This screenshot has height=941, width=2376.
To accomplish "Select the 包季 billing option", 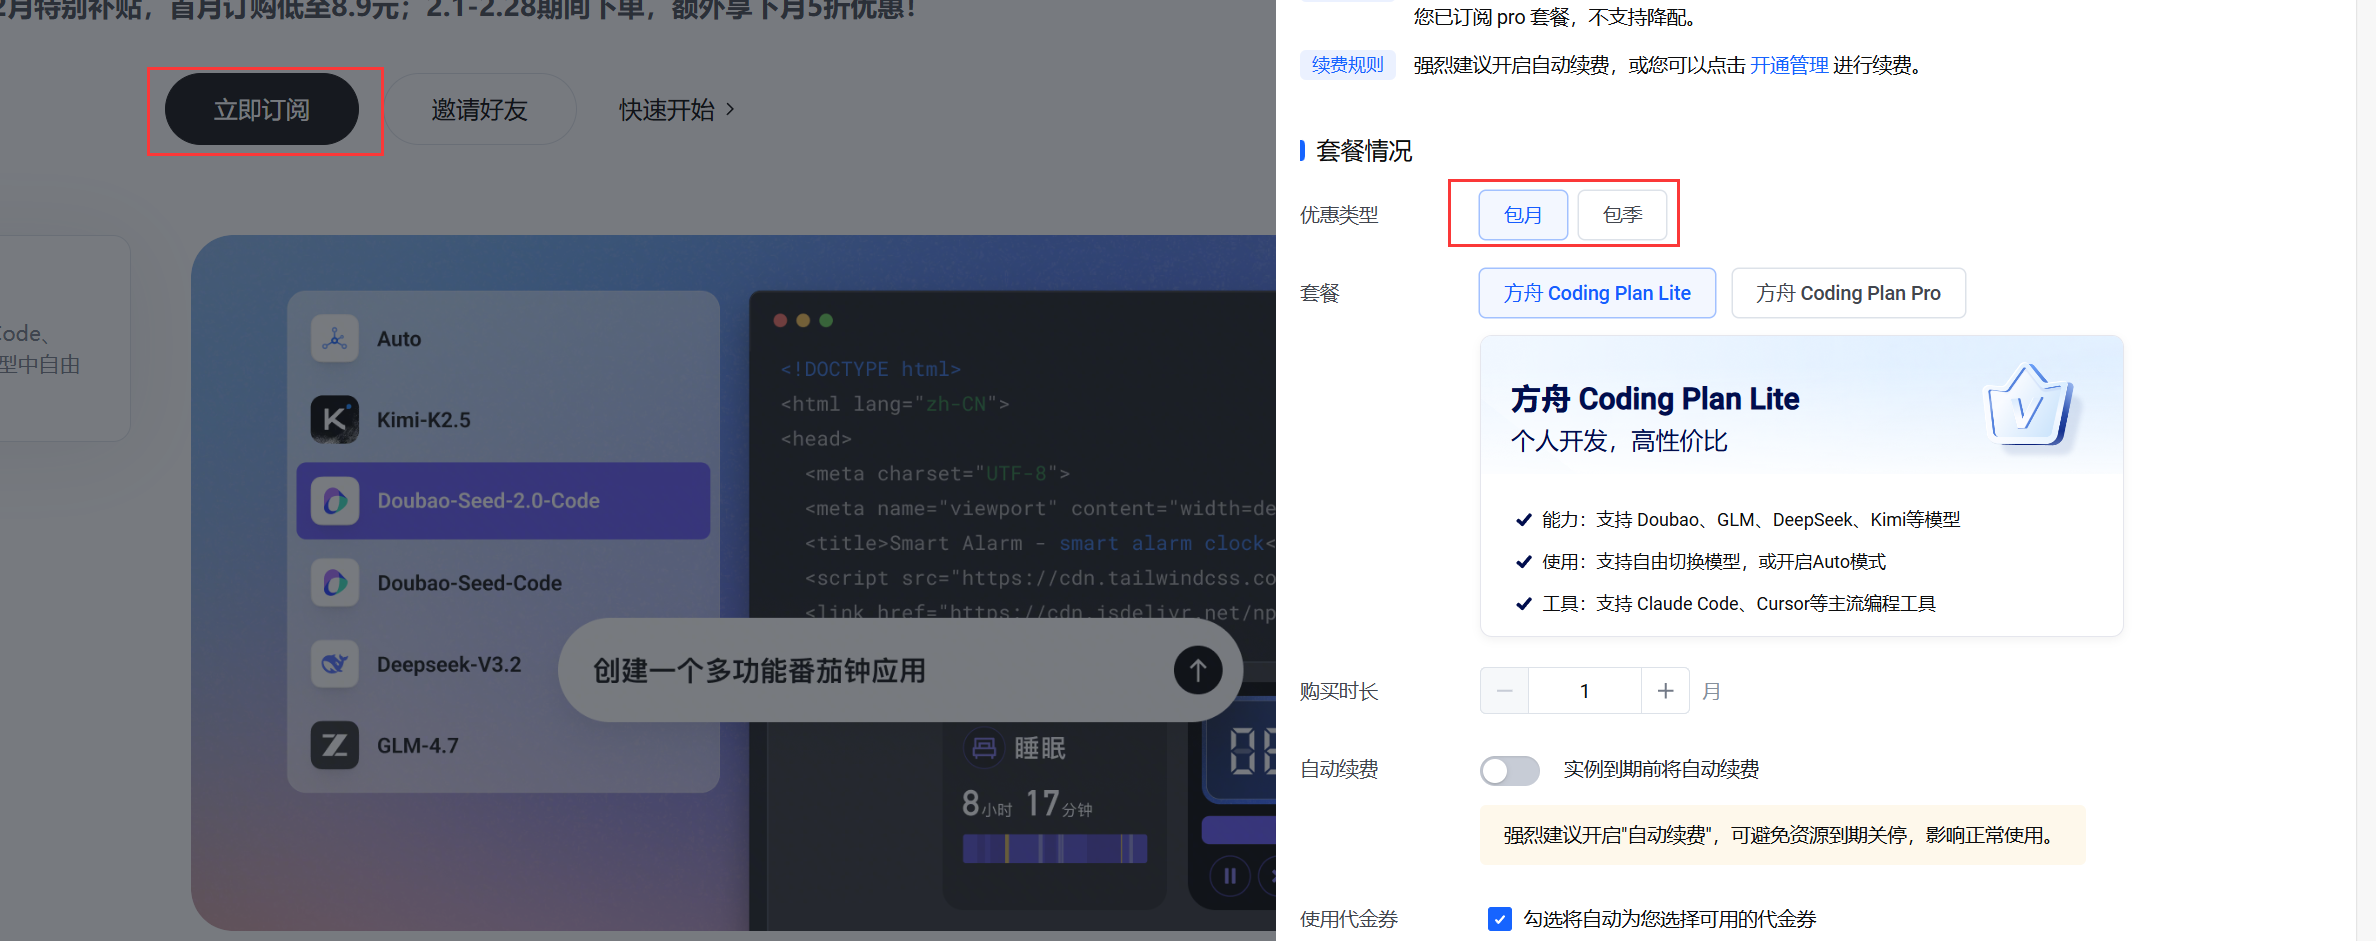I will coord(1622,215).
